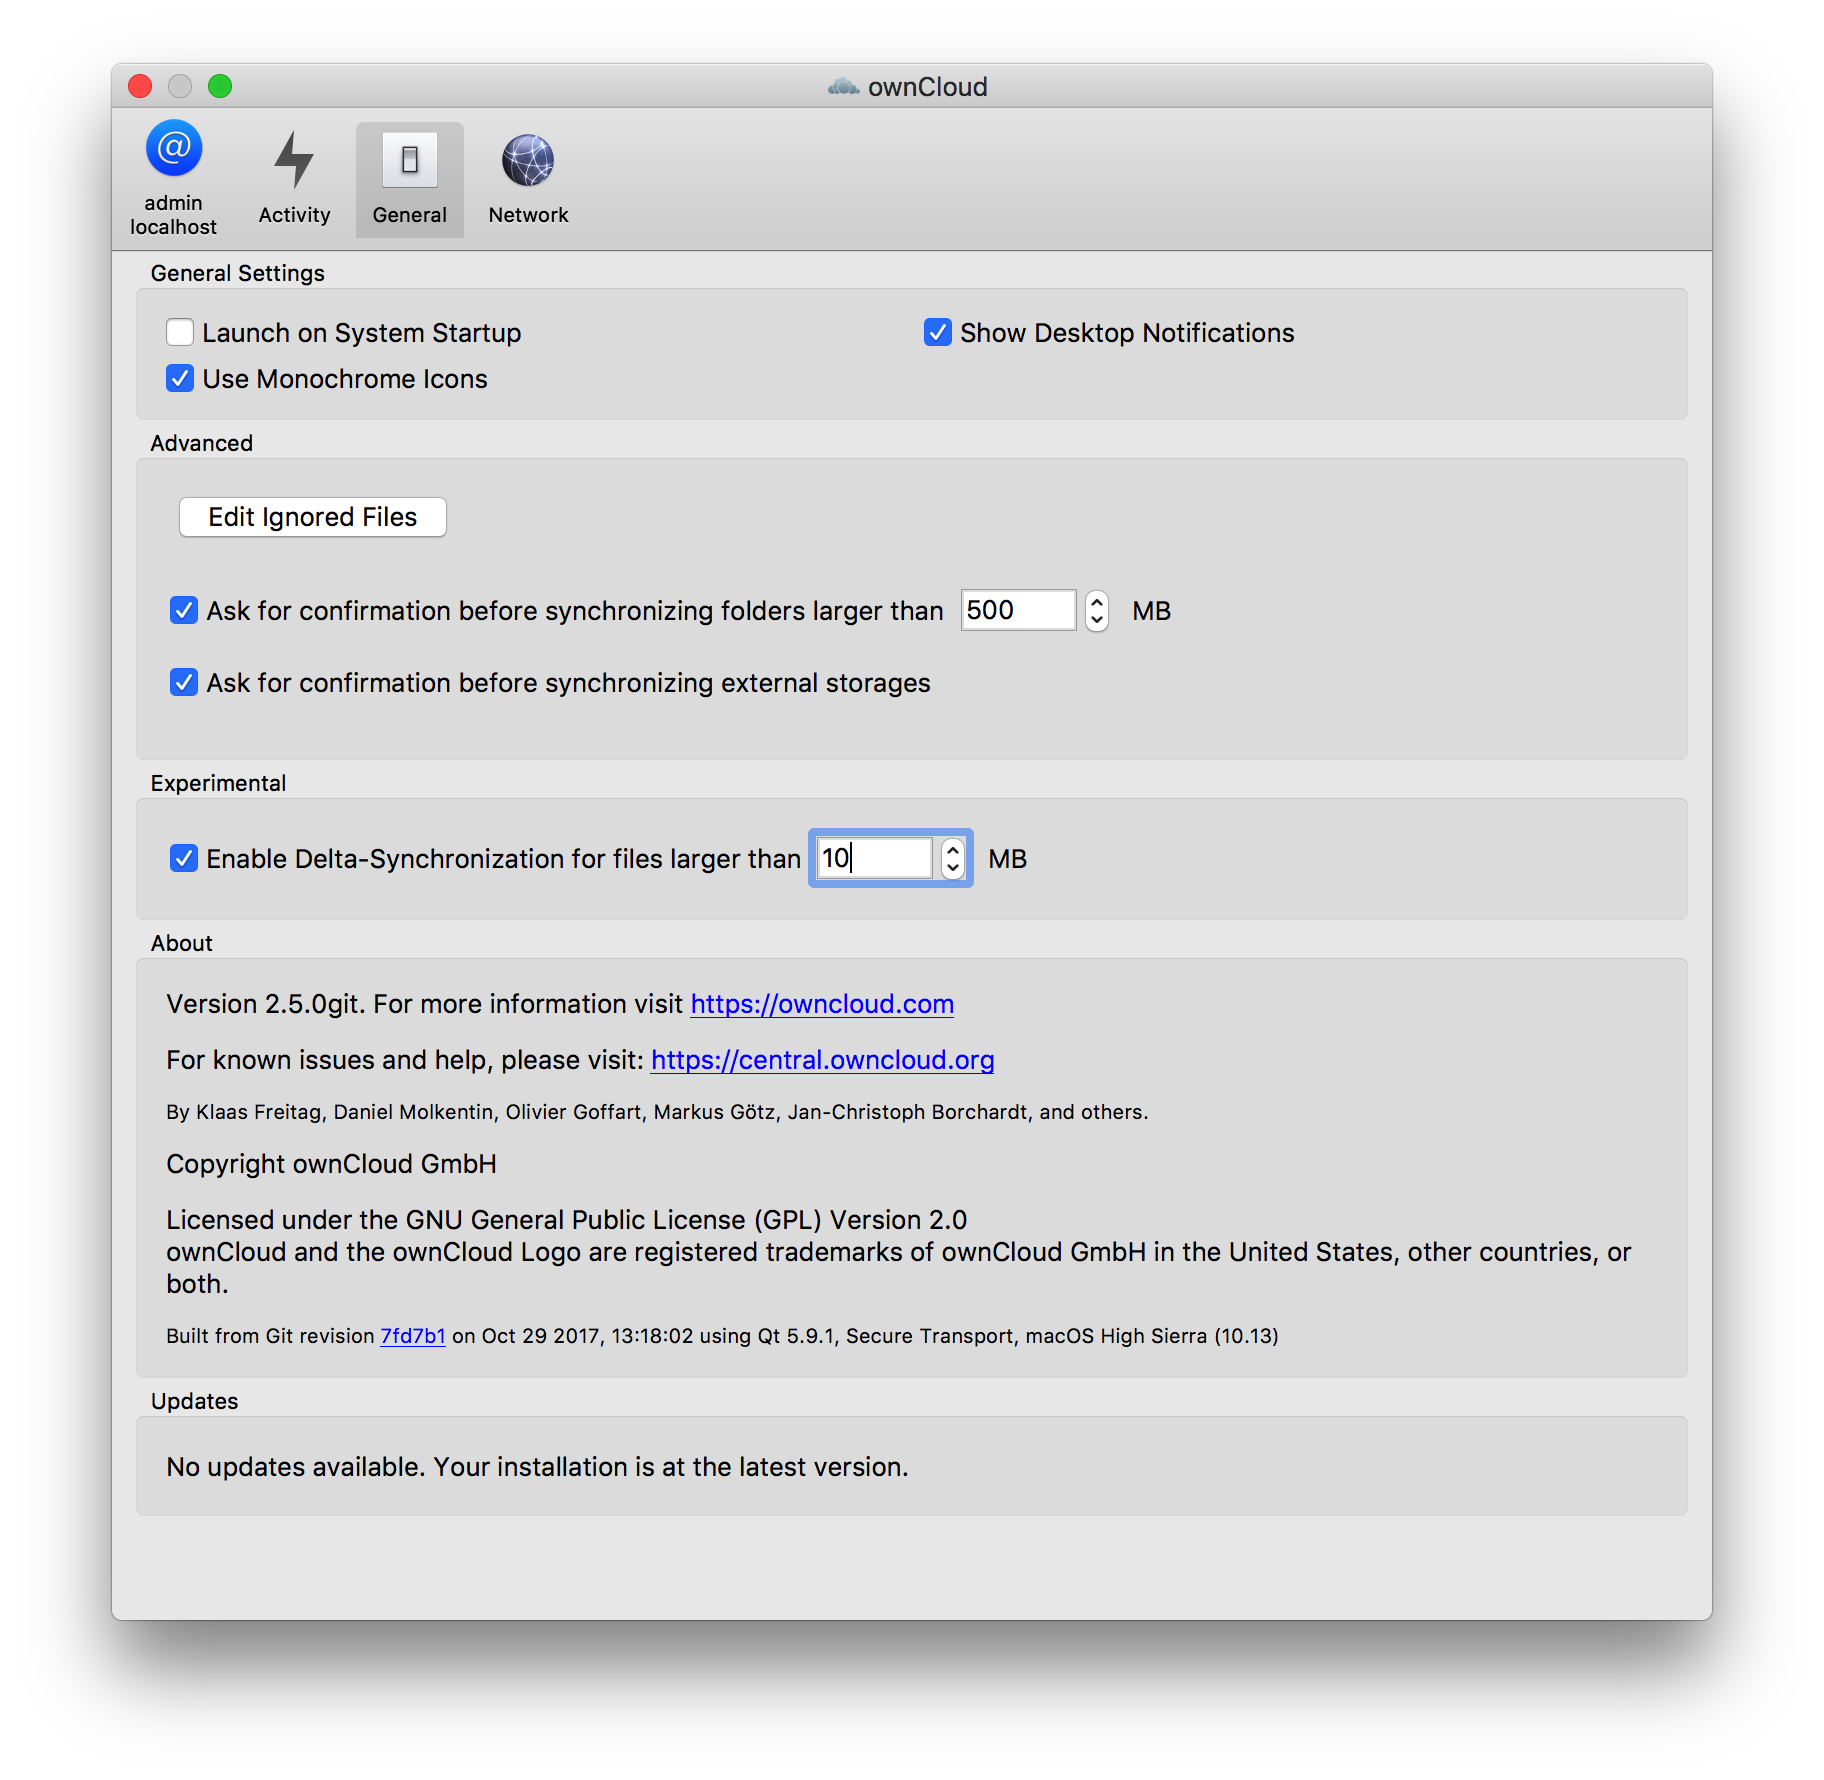1824x1780 pixels.
Task: Click the Delta-Synchronization 10 MB input field
Action: 875,858
